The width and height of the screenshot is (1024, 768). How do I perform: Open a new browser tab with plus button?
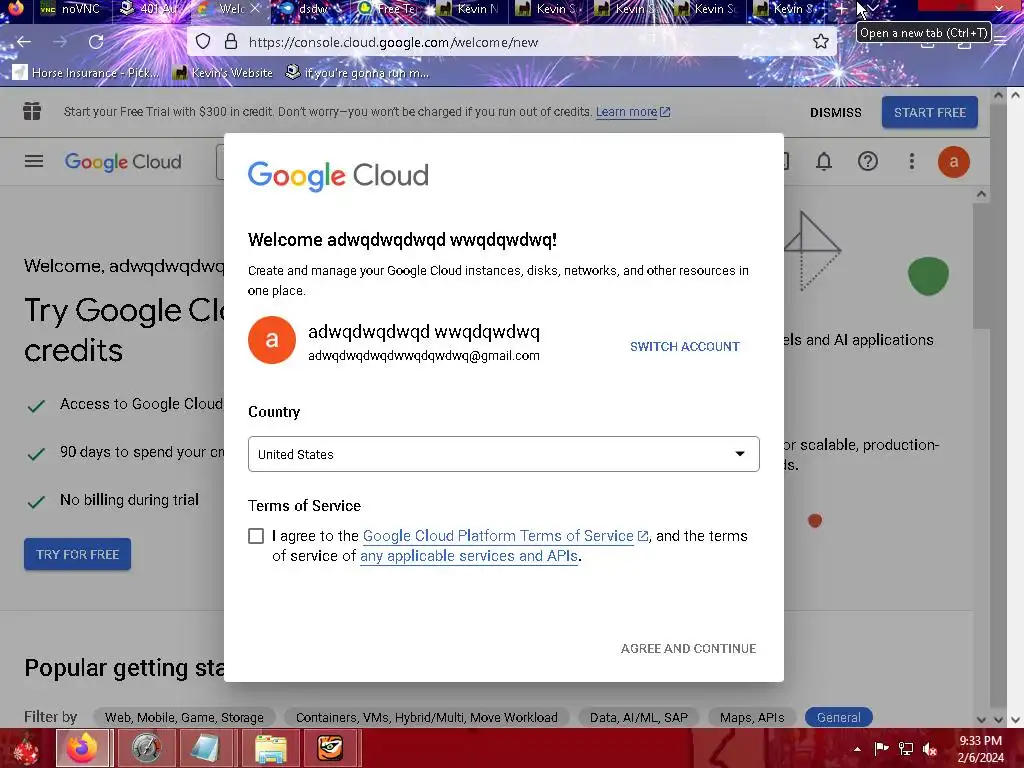pos(842,8)
